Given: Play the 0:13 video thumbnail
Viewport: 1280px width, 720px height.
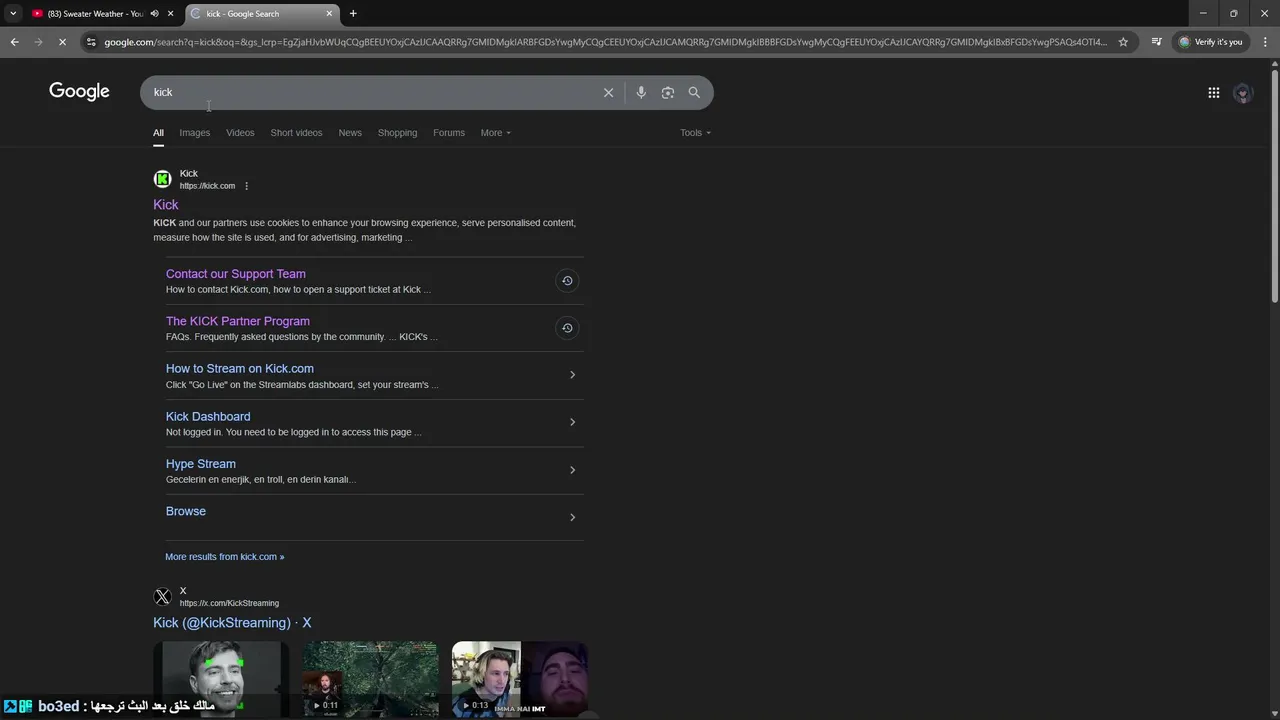Looking at the screenshot, I should (520, 679).
